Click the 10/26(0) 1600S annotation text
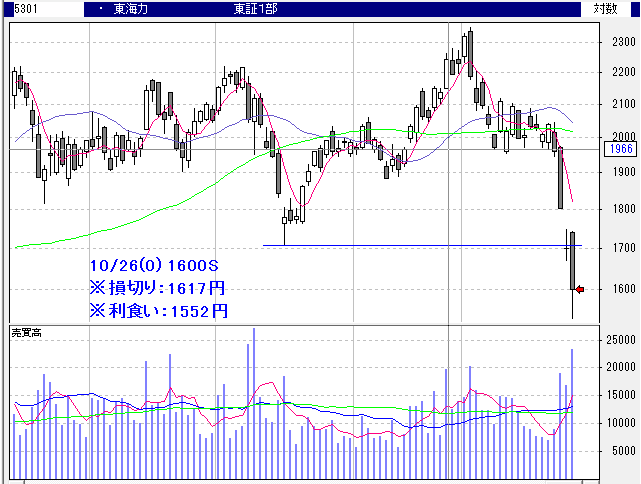641x484 pixels. click(x=153, y=267)
